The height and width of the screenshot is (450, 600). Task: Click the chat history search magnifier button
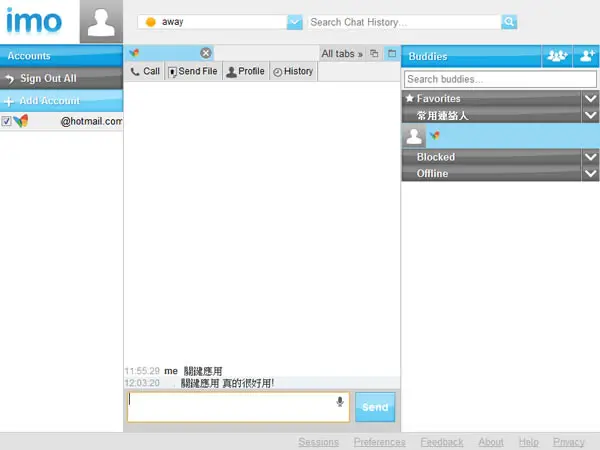[509, 22]
